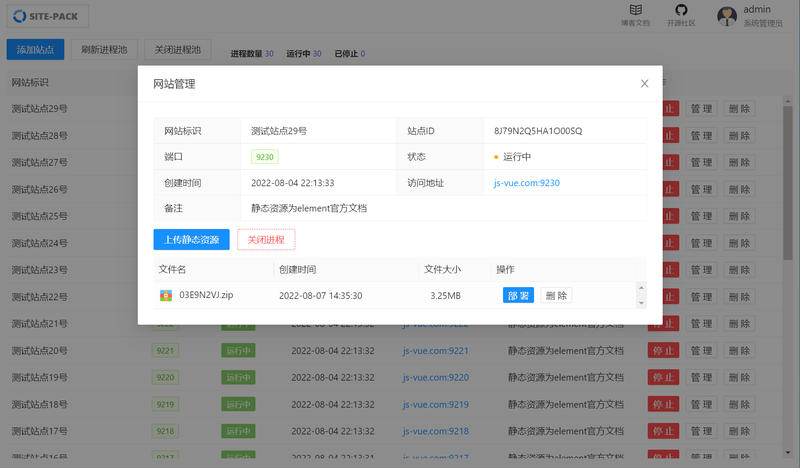800x468 pixels.
Task: Manage 测试站点20号 with 管理 button
Action: coord(701,351)
